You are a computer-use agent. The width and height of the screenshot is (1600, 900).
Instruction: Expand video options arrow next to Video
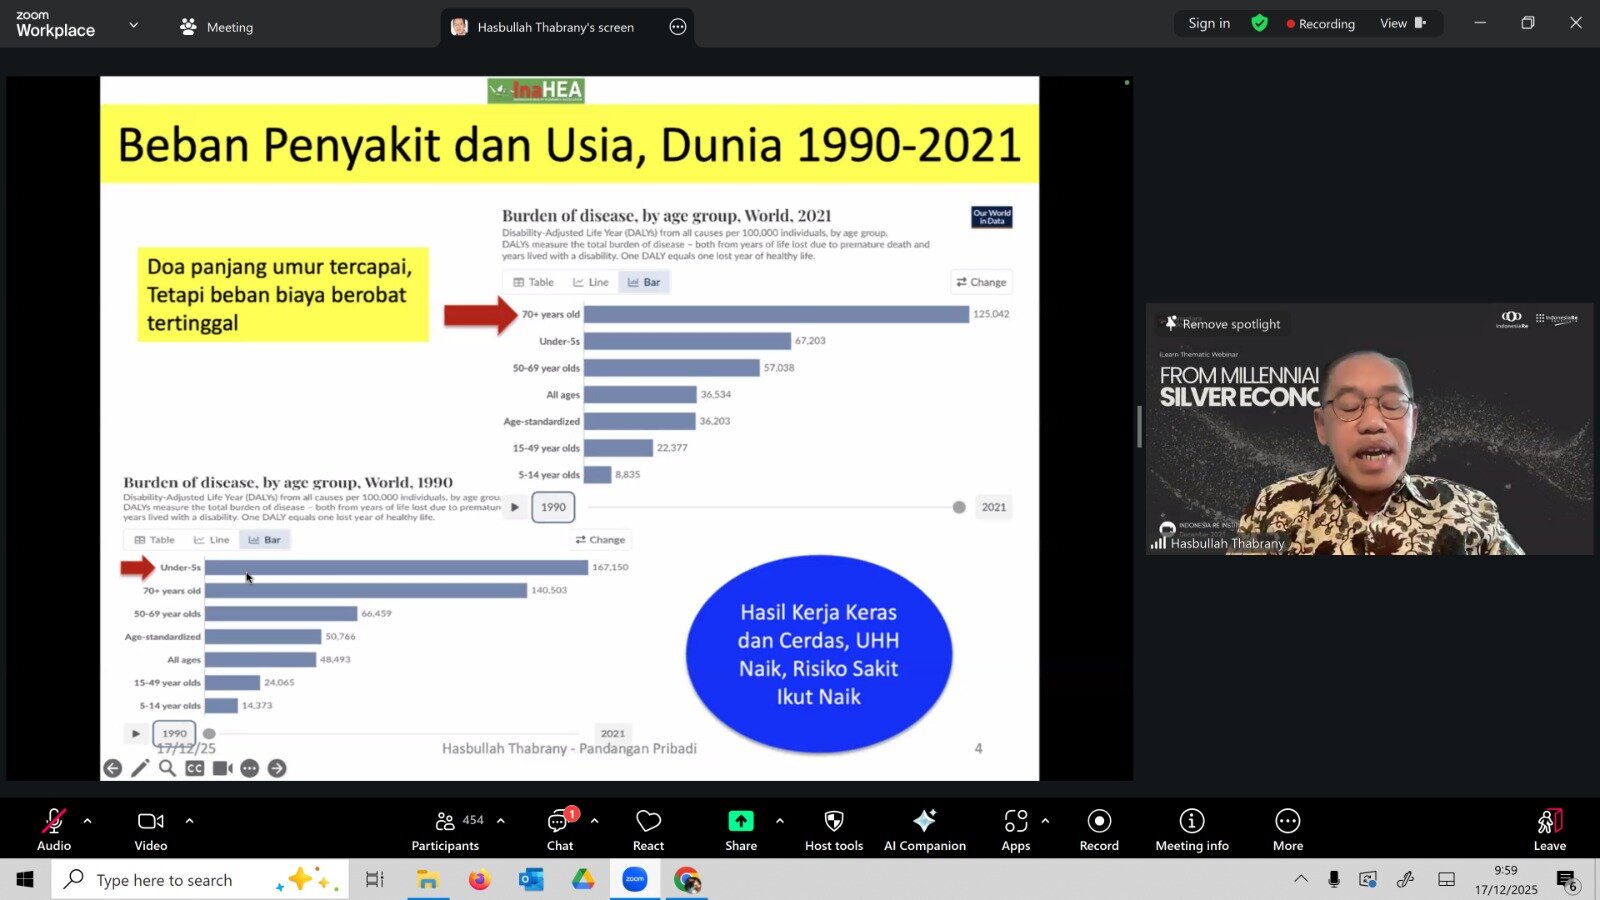[x=189, y=821]
